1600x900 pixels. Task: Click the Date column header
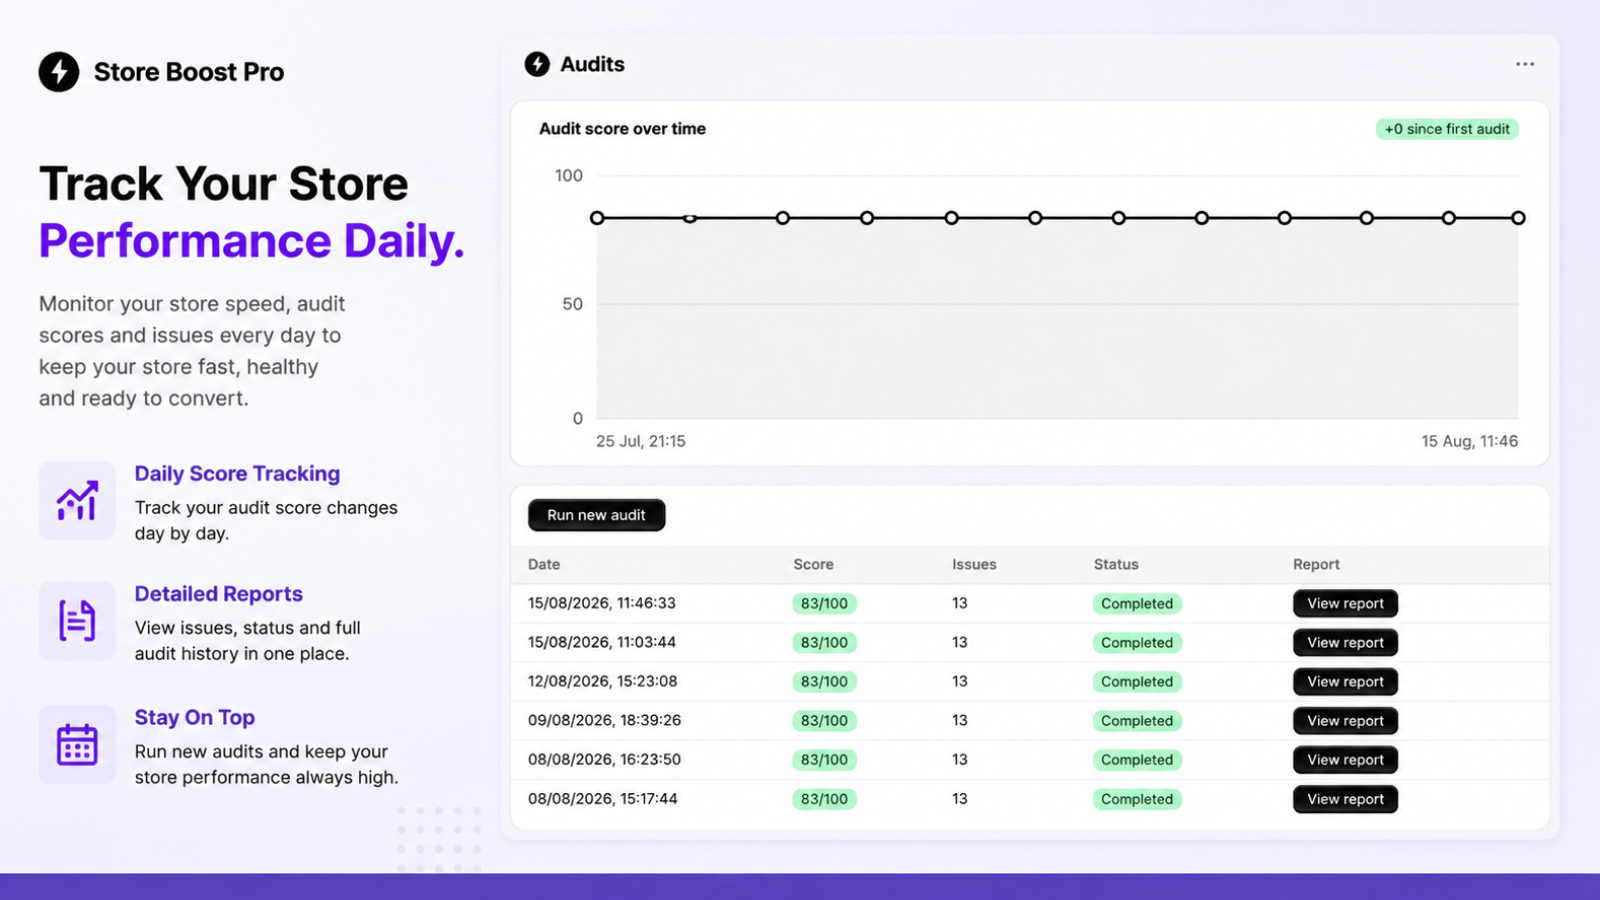point(544,564)
